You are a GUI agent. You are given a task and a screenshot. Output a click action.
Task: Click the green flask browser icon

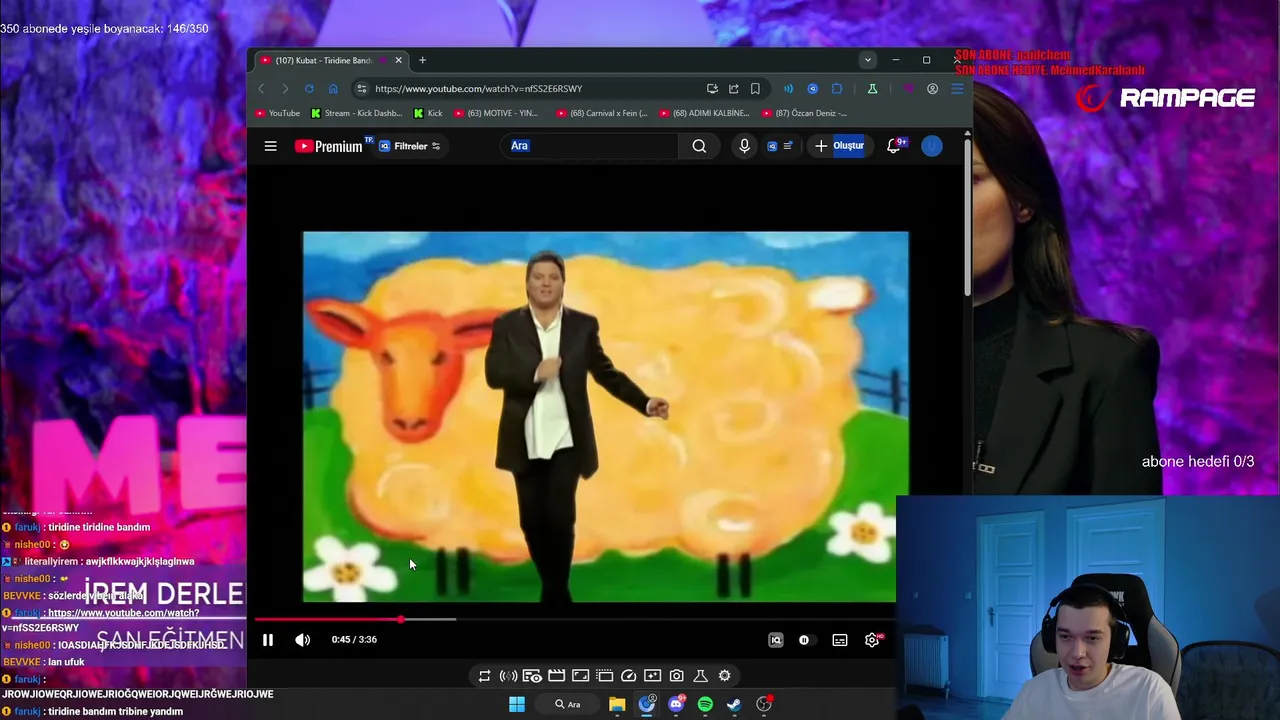coord(872,89)
